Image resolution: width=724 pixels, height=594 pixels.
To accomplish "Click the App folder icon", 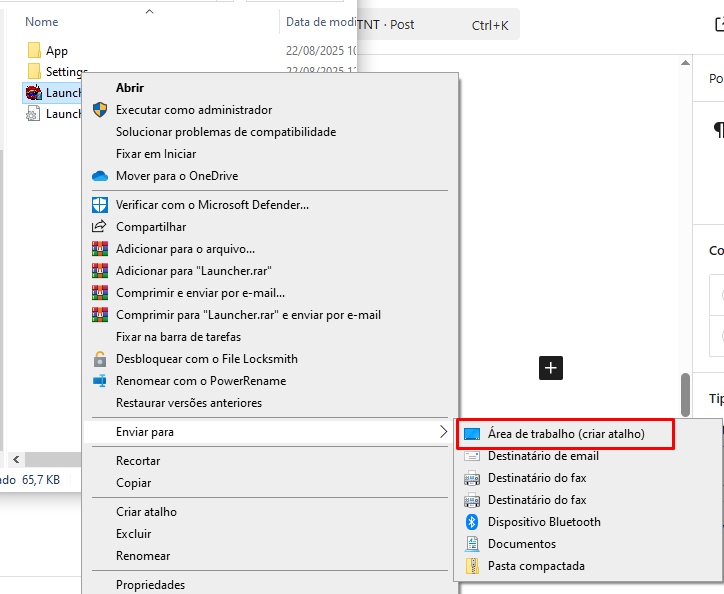I will point(33,51).
